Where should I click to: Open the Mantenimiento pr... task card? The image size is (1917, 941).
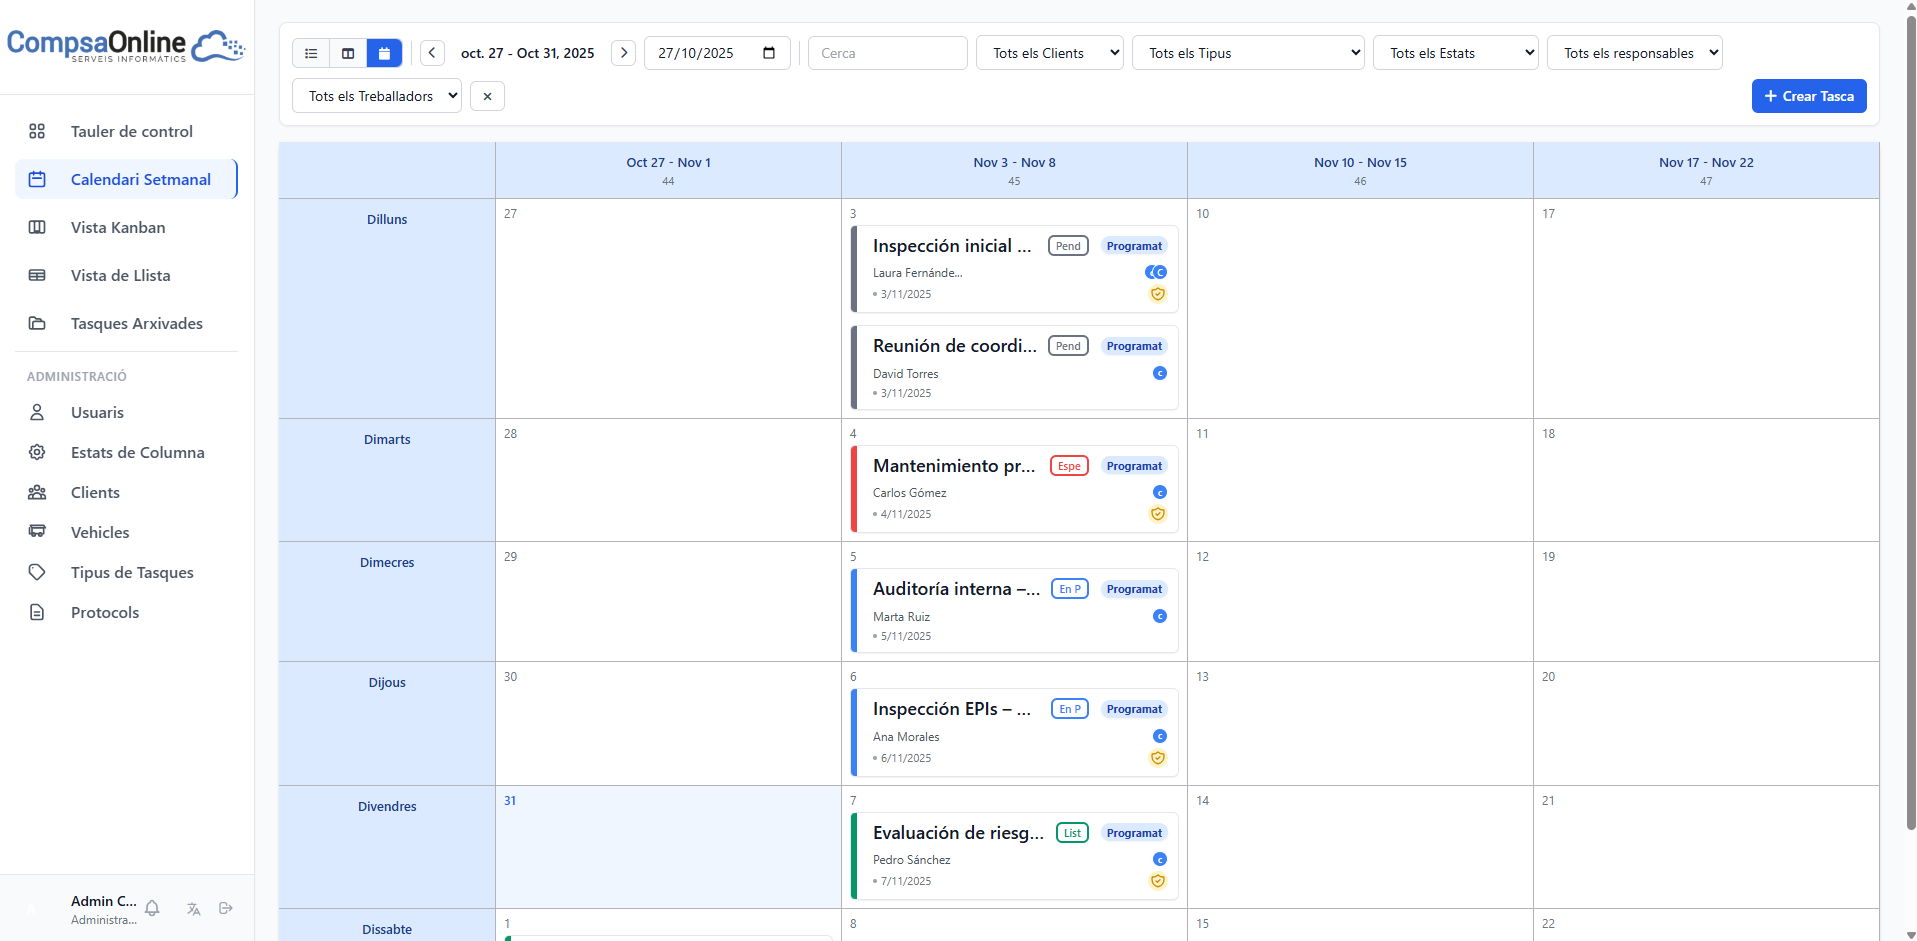(1014, 489)
